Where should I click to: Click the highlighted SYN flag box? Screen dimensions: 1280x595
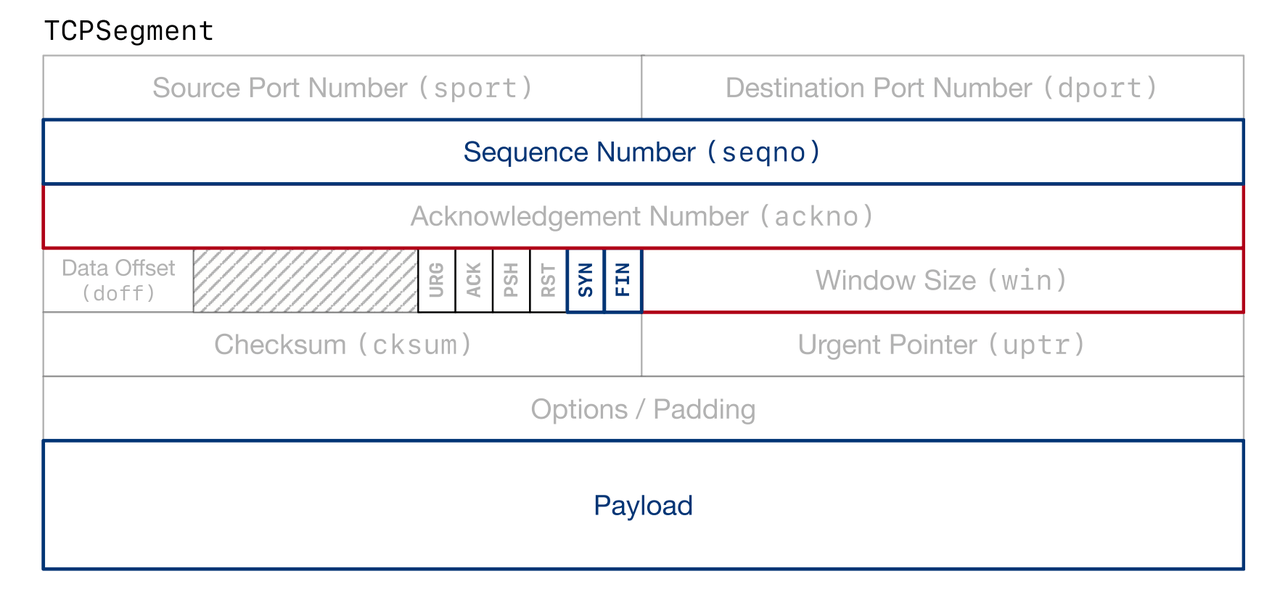(x=586, y=280)
